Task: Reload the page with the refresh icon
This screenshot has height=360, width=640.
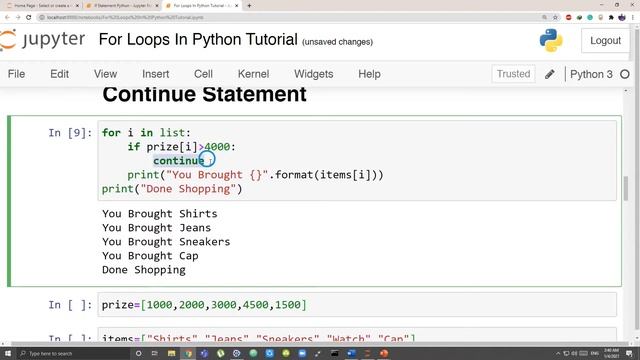Action: [29, 17]
